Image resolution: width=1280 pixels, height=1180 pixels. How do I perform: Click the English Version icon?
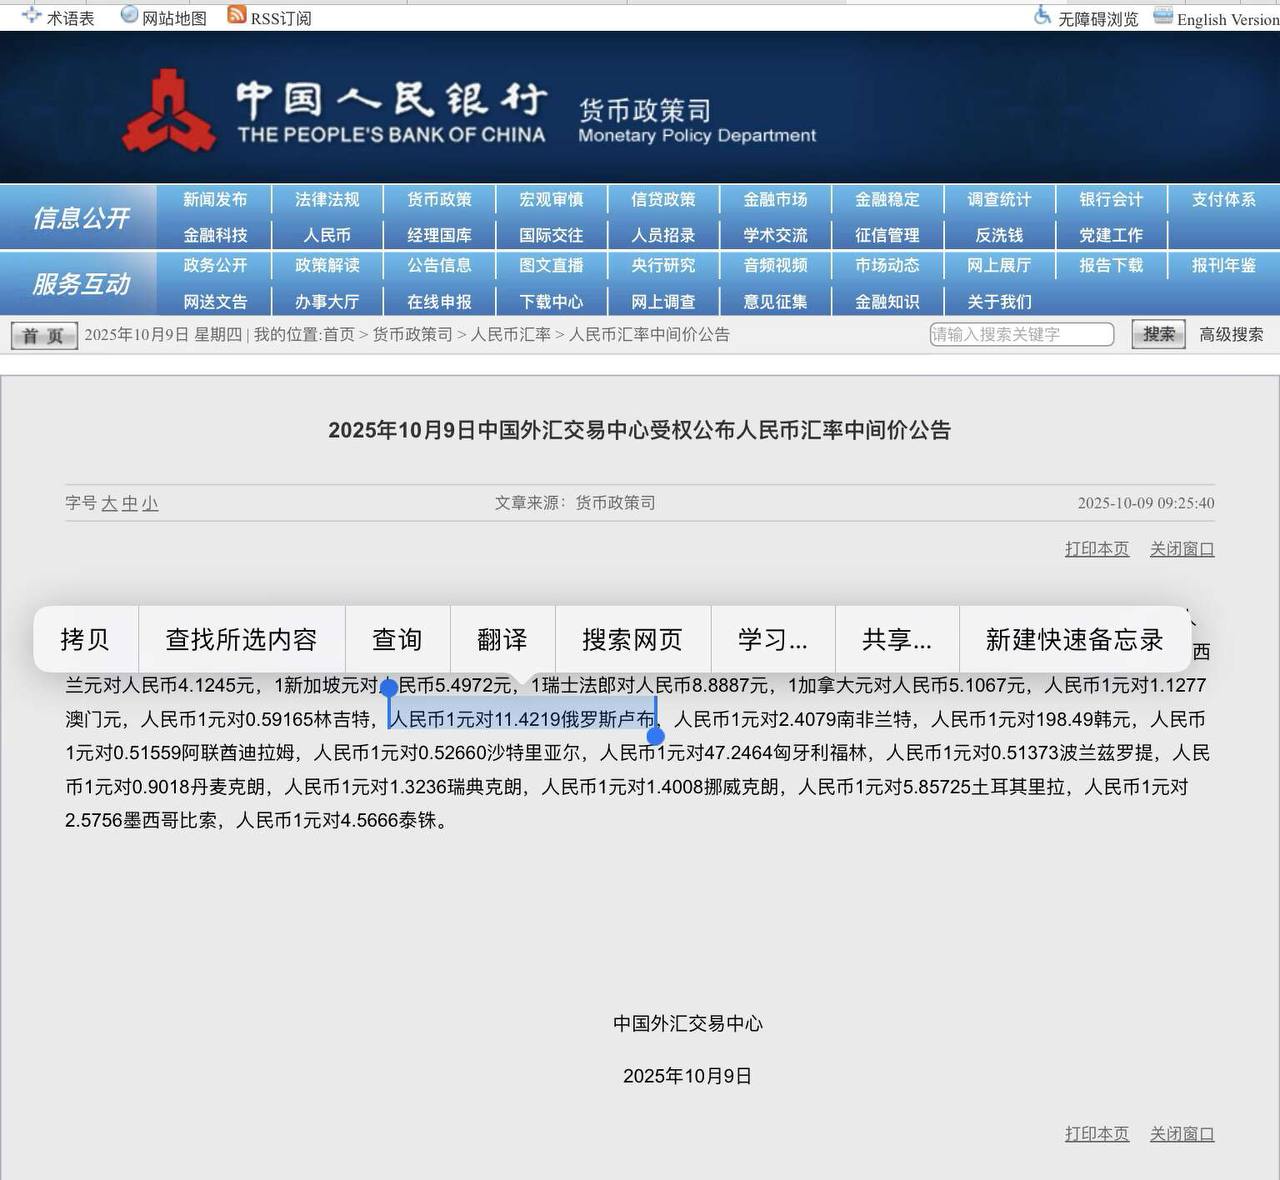pyautogui.click(x=1163, y=15)
